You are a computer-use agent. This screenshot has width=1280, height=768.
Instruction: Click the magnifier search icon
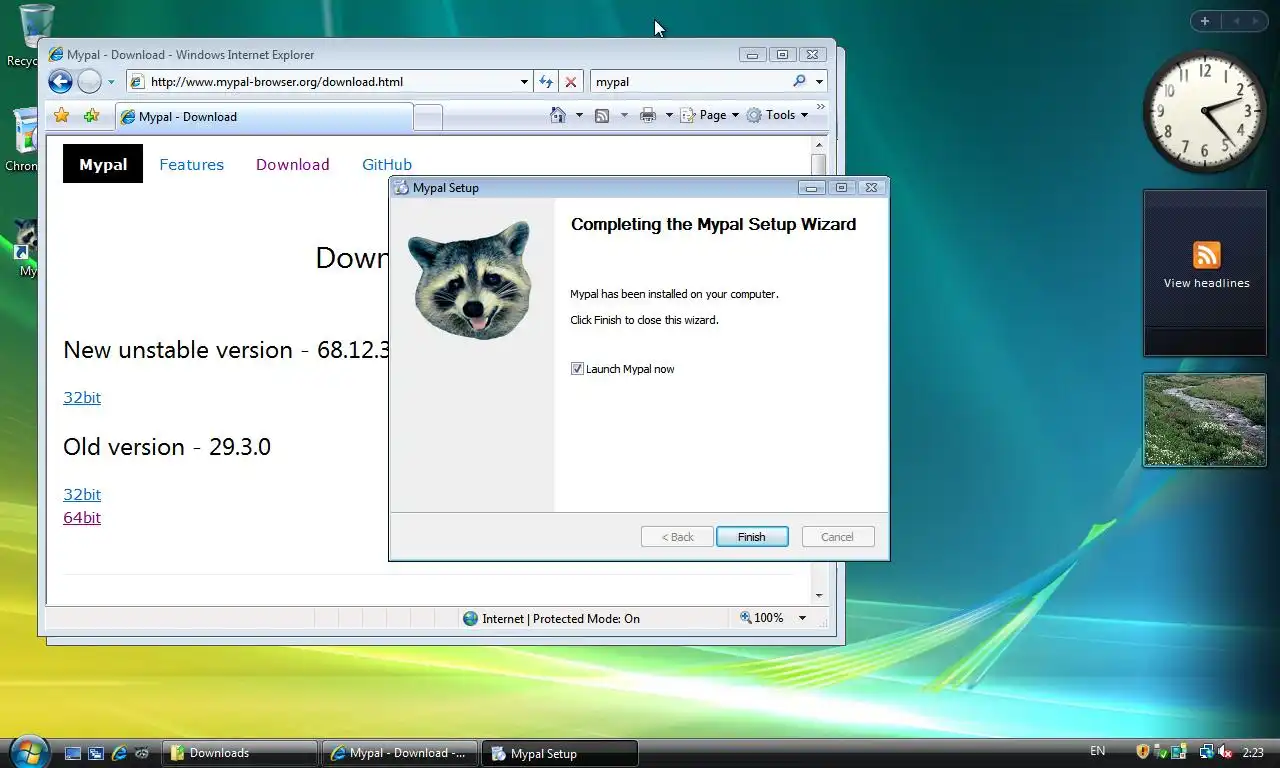(799, 82)
